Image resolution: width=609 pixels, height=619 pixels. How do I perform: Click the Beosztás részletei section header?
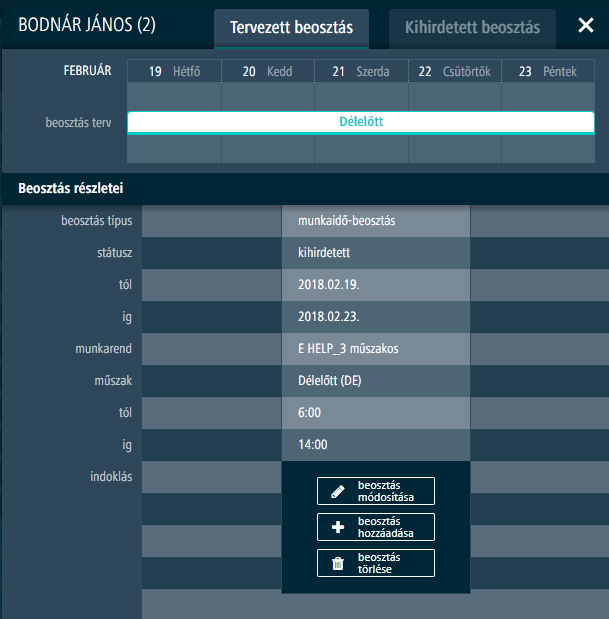coord(71,188)
